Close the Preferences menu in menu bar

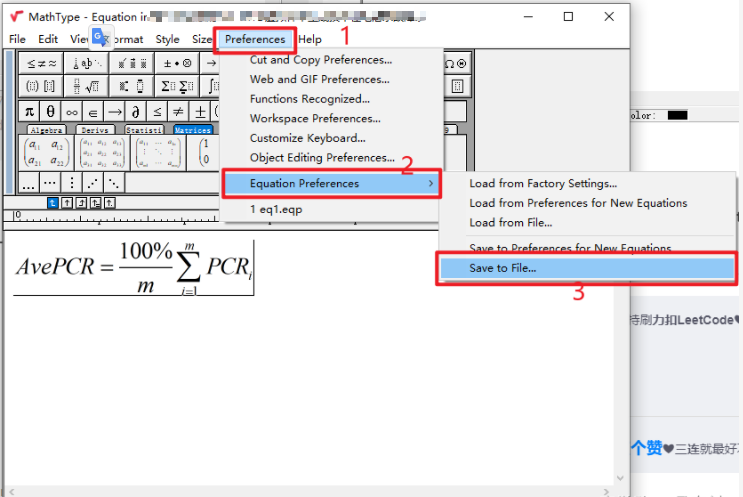[x=255, y=39]
